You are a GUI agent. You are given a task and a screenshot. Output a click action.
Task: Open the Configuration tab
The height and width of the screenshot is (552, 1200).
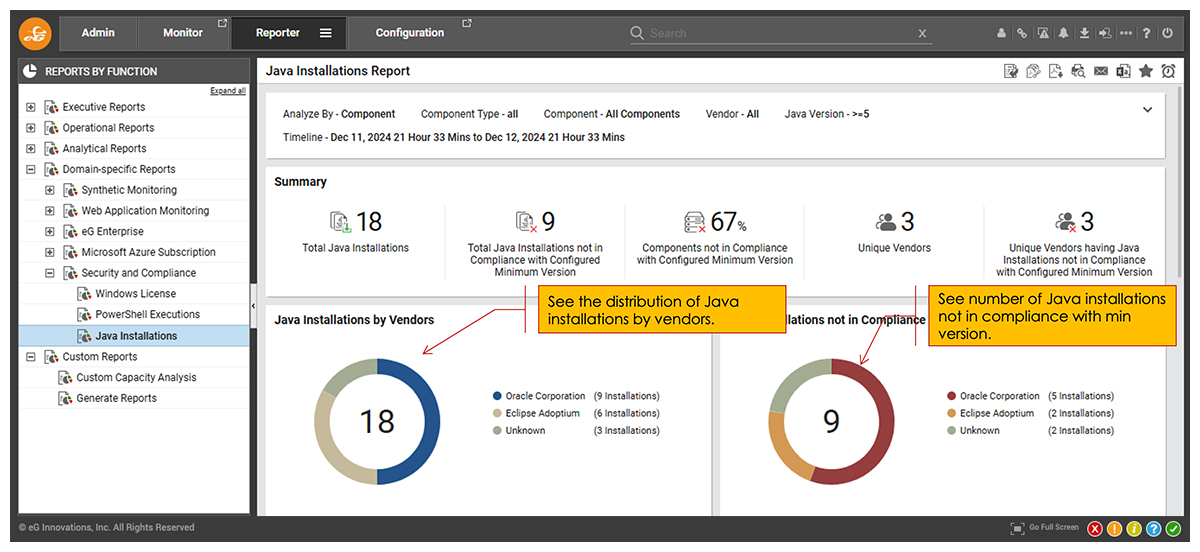point(410,33)
